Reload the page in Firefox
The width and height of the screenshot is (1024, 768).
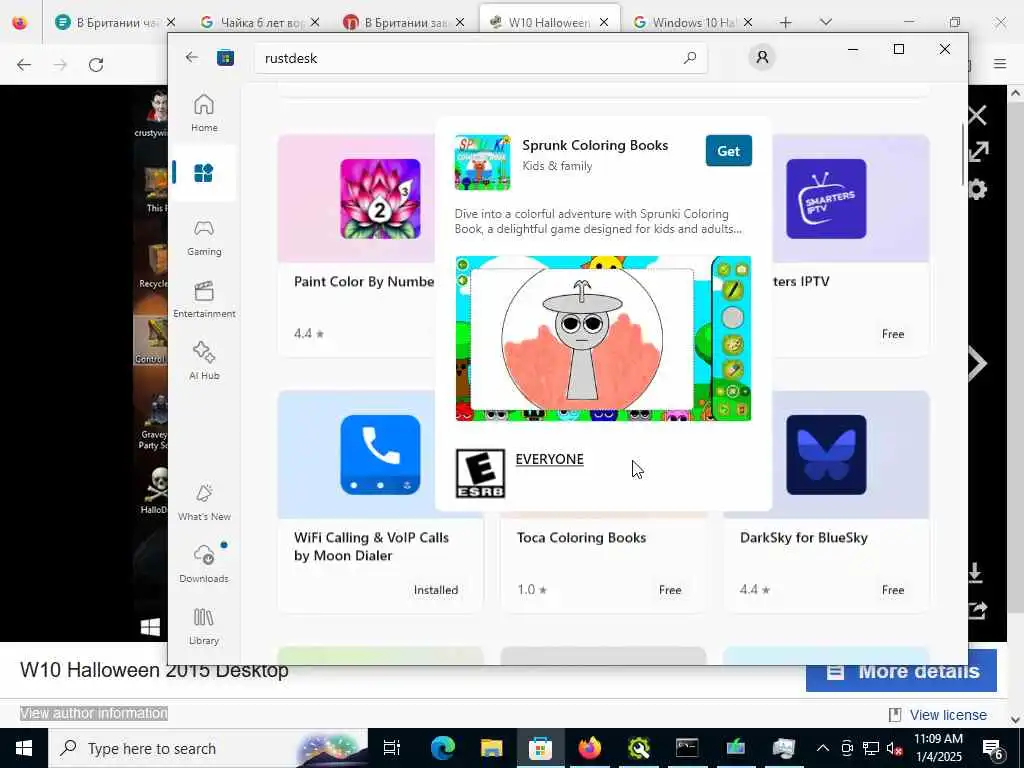[x=96, y=65]
